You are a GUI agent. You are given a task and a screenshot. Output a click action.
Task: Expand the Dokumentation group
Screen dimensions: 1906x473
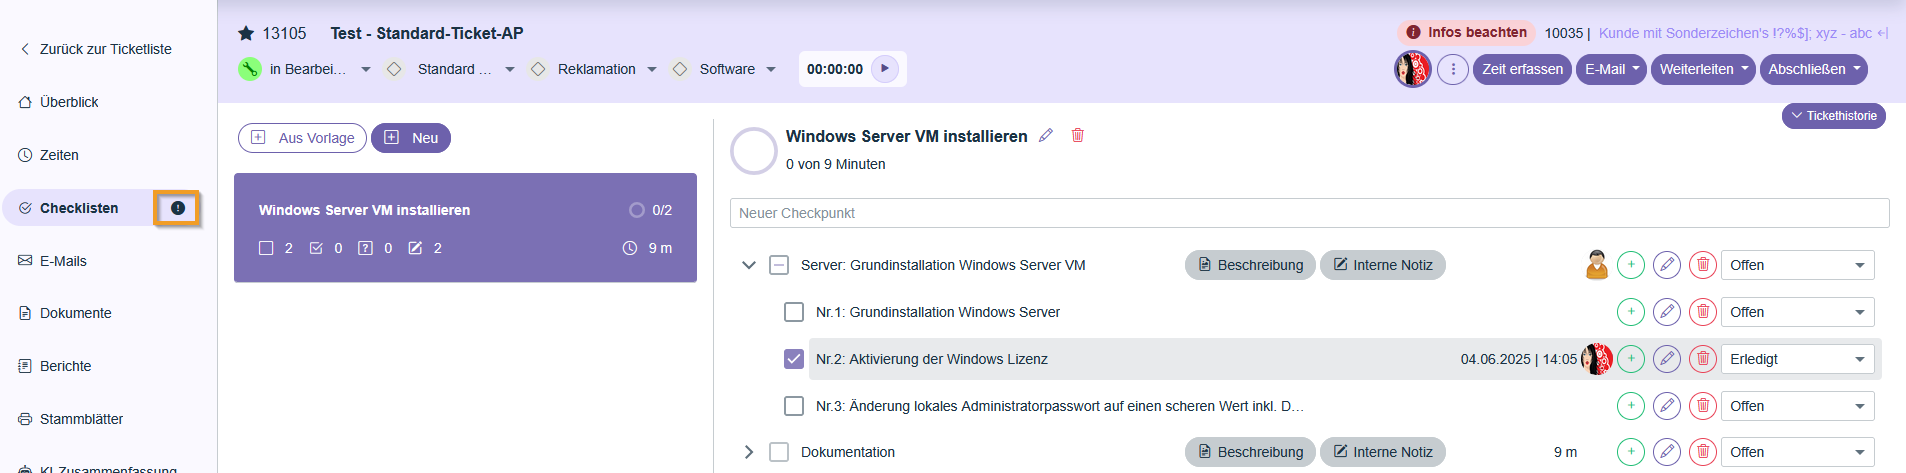[749, 452]
